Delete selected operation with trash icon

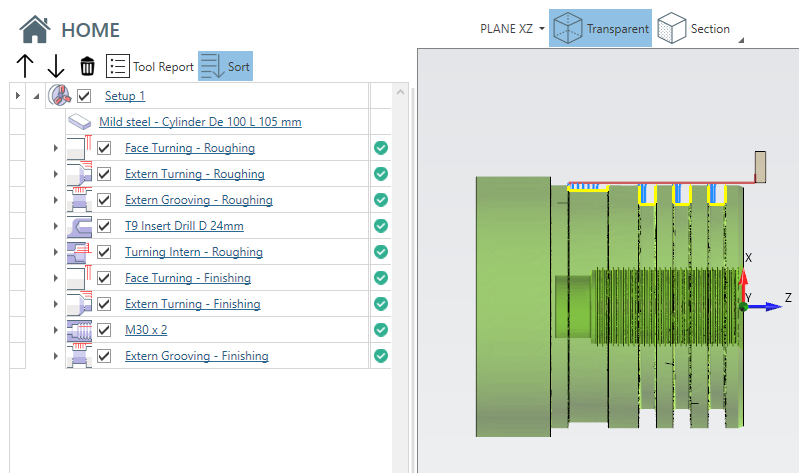[x=88, y=67]
